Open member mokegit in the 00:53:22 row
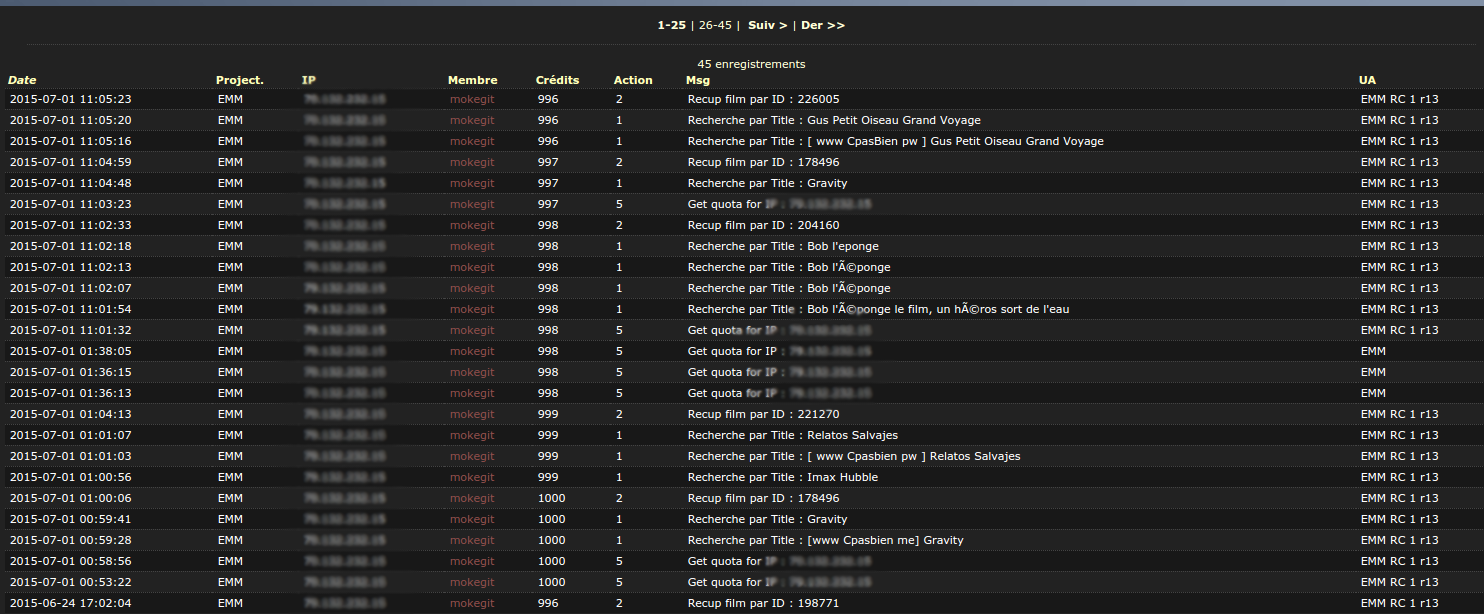 pos(472,582)
